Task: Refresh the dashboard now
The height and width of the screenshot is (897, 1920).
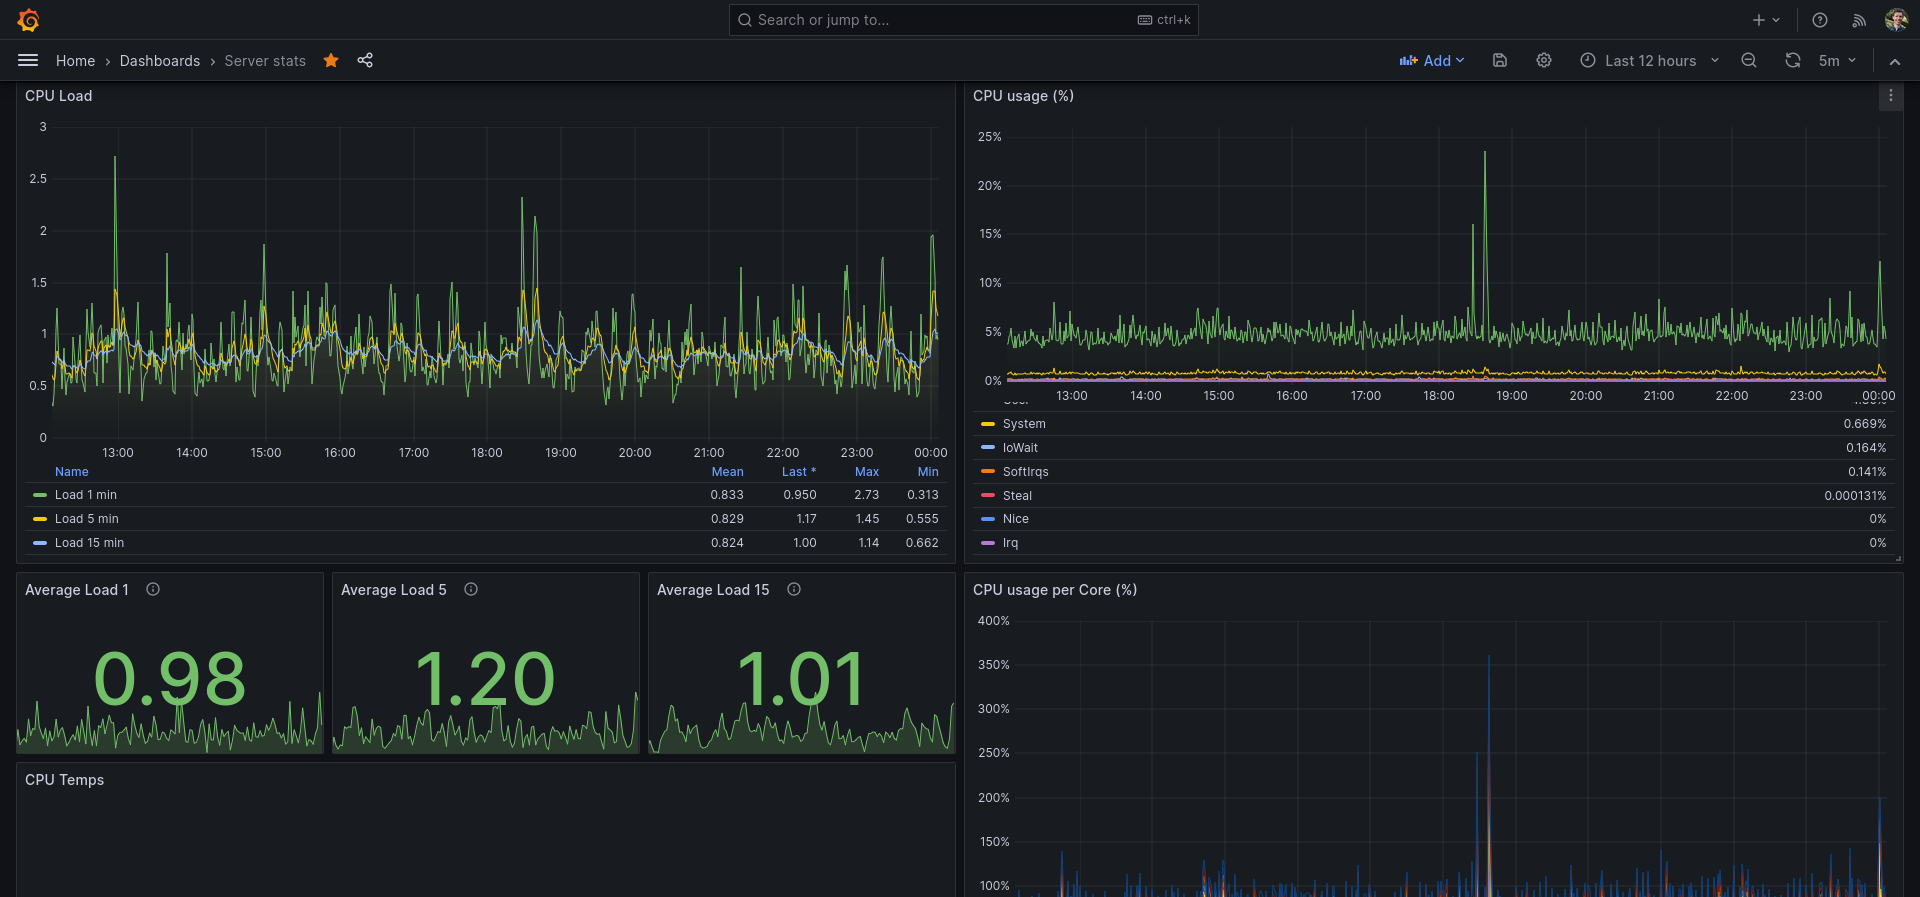Action: pyautogui.click(x=1793, y=61)
